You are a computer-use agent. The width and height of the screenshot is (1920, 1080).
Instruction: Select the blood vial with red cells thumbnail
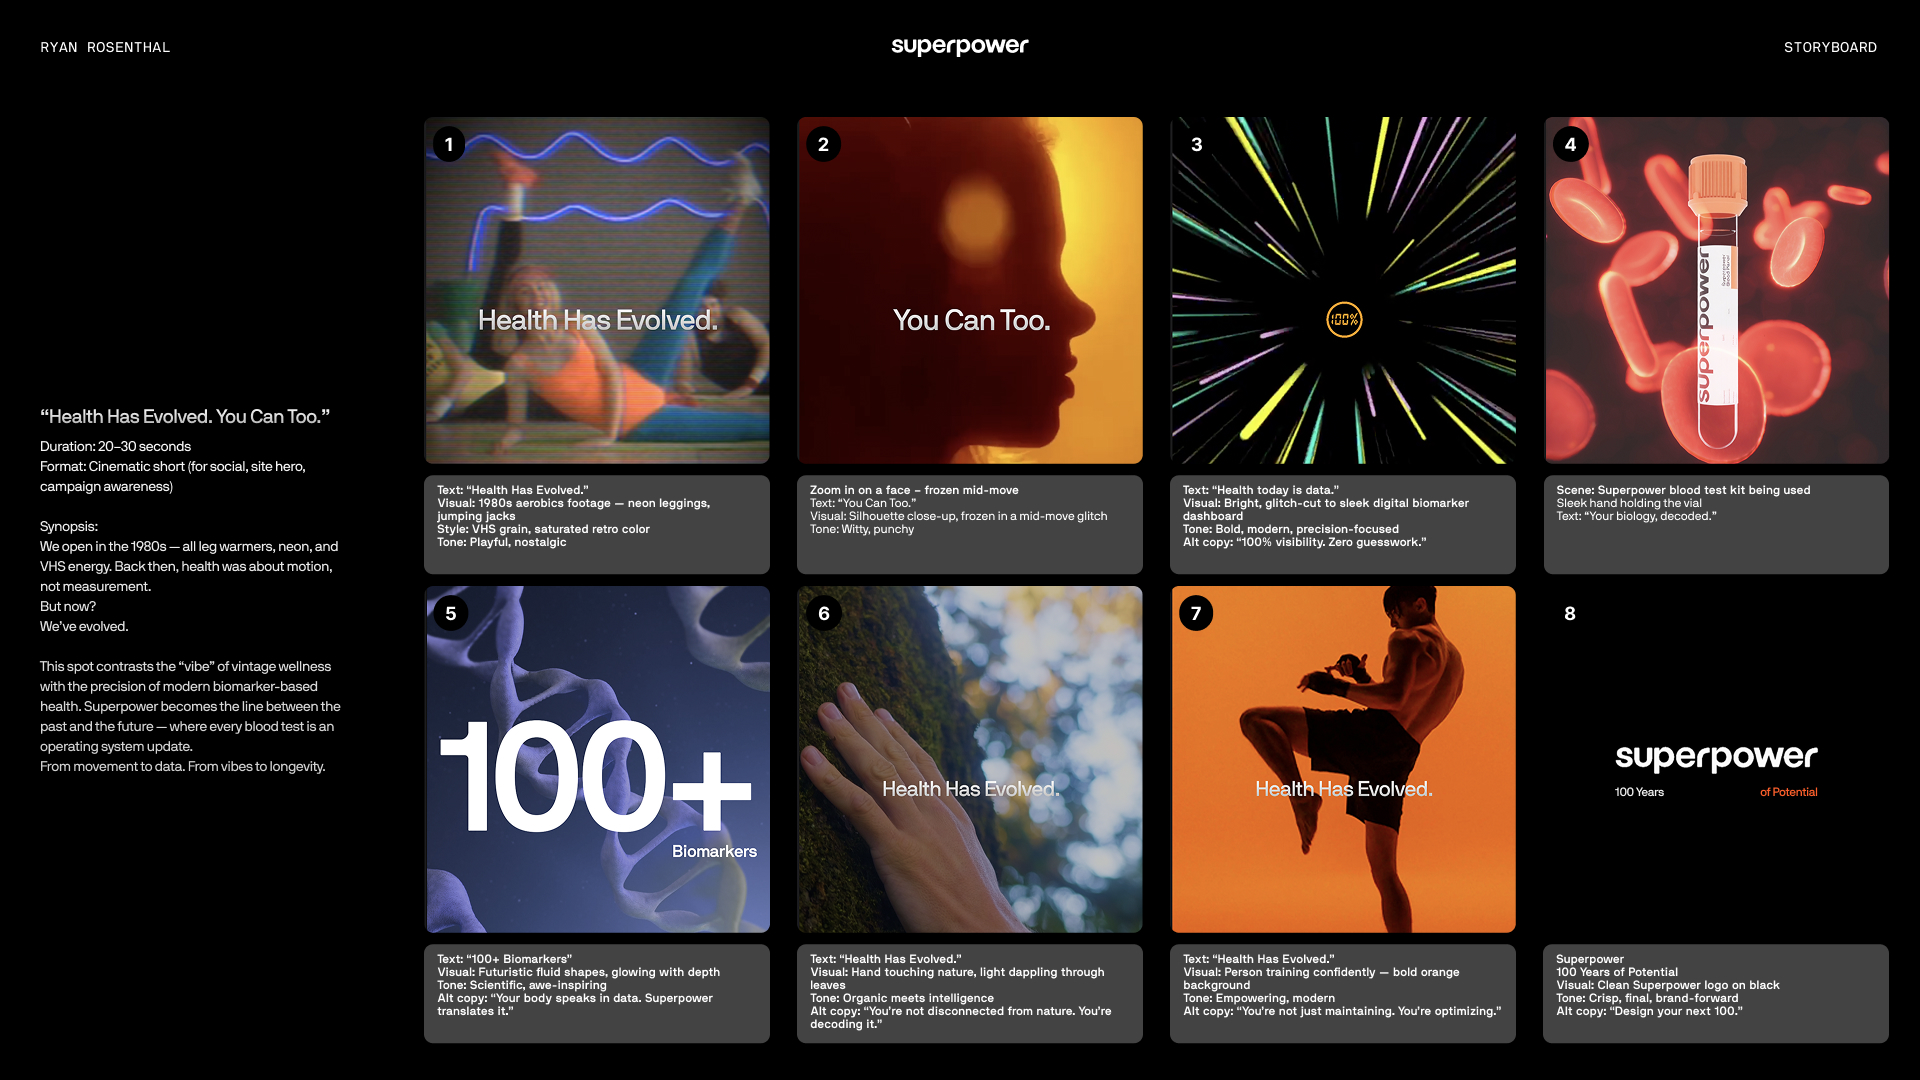point(1716,290)
